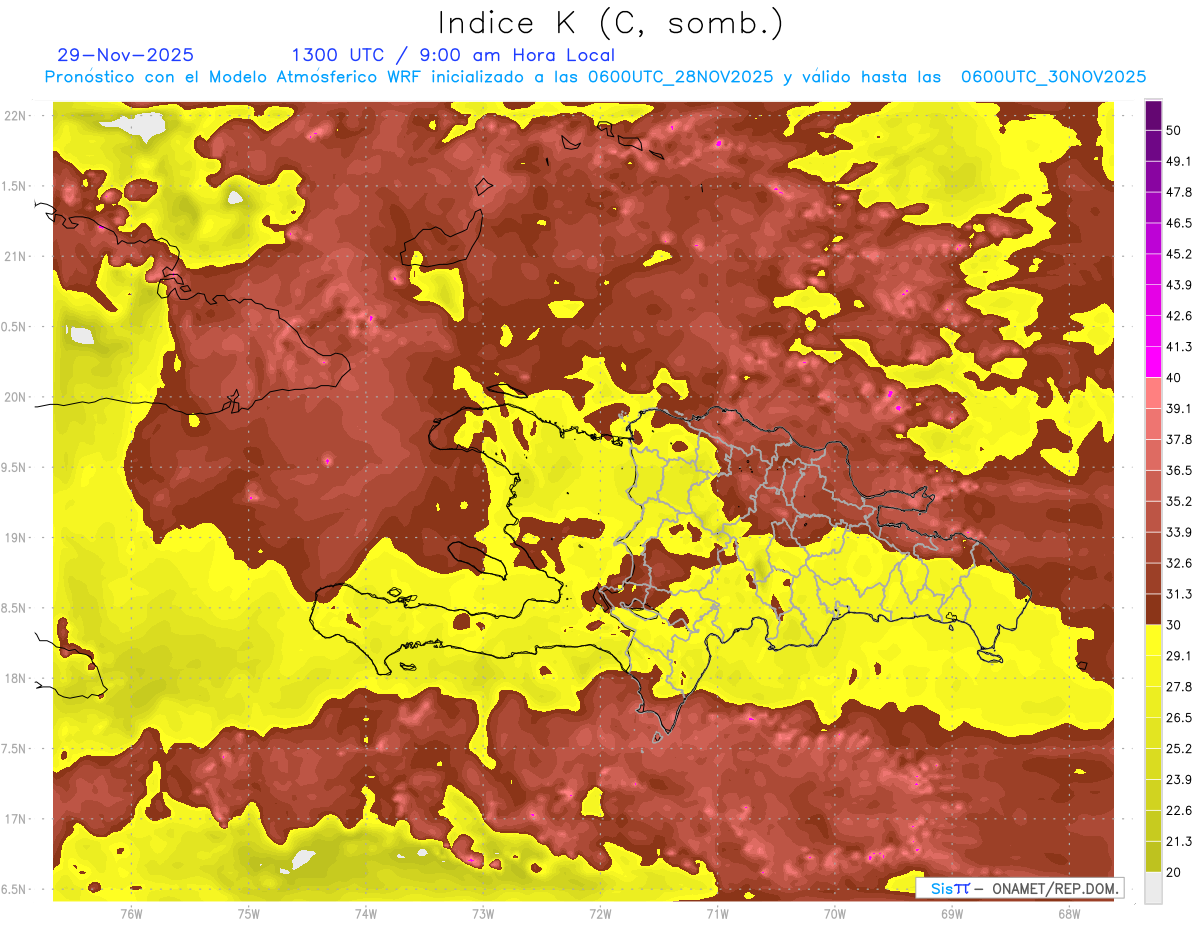This screenshot has width=1200, height=927.
Task: Click the legend value '43.9'
Action: (1179, 285)
